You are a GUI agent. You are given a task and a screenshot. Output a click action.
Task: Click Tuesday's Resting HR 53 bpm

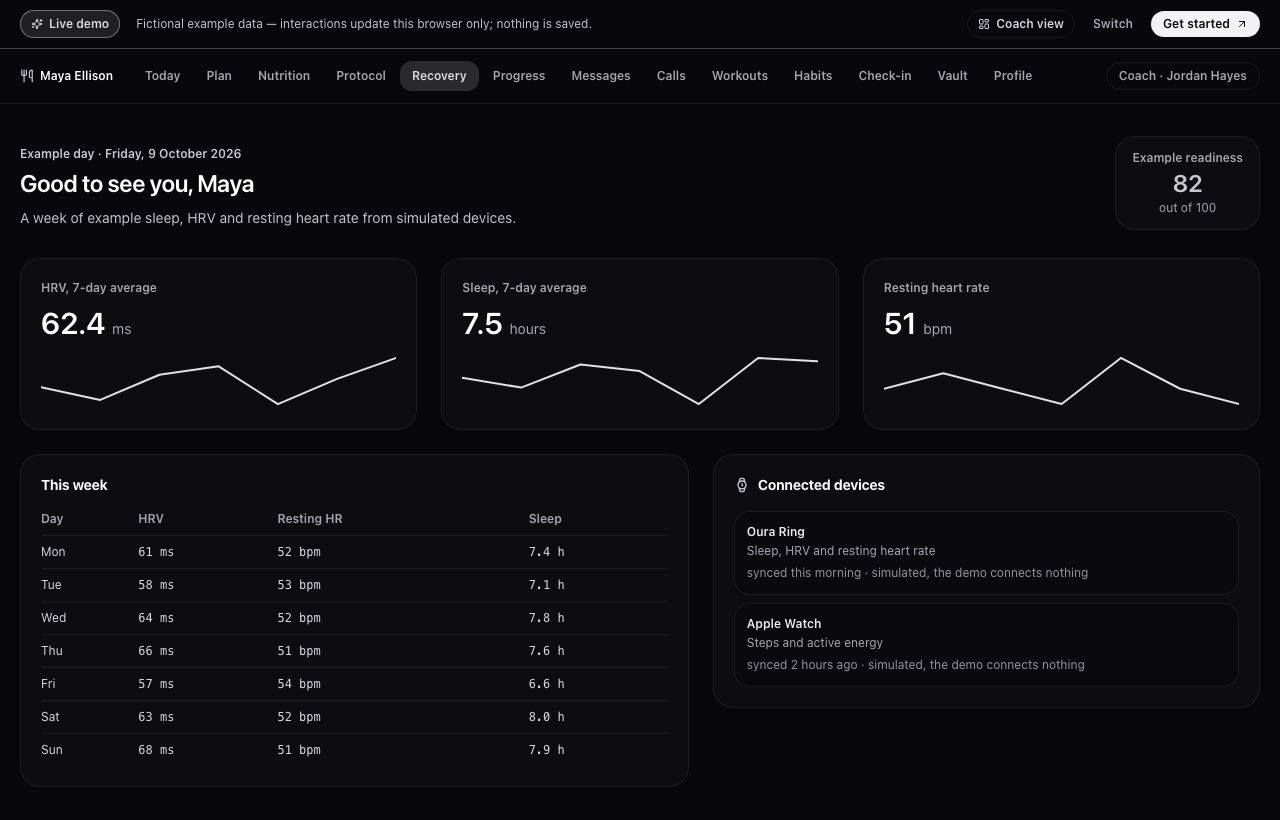click(x=299, y=585)
